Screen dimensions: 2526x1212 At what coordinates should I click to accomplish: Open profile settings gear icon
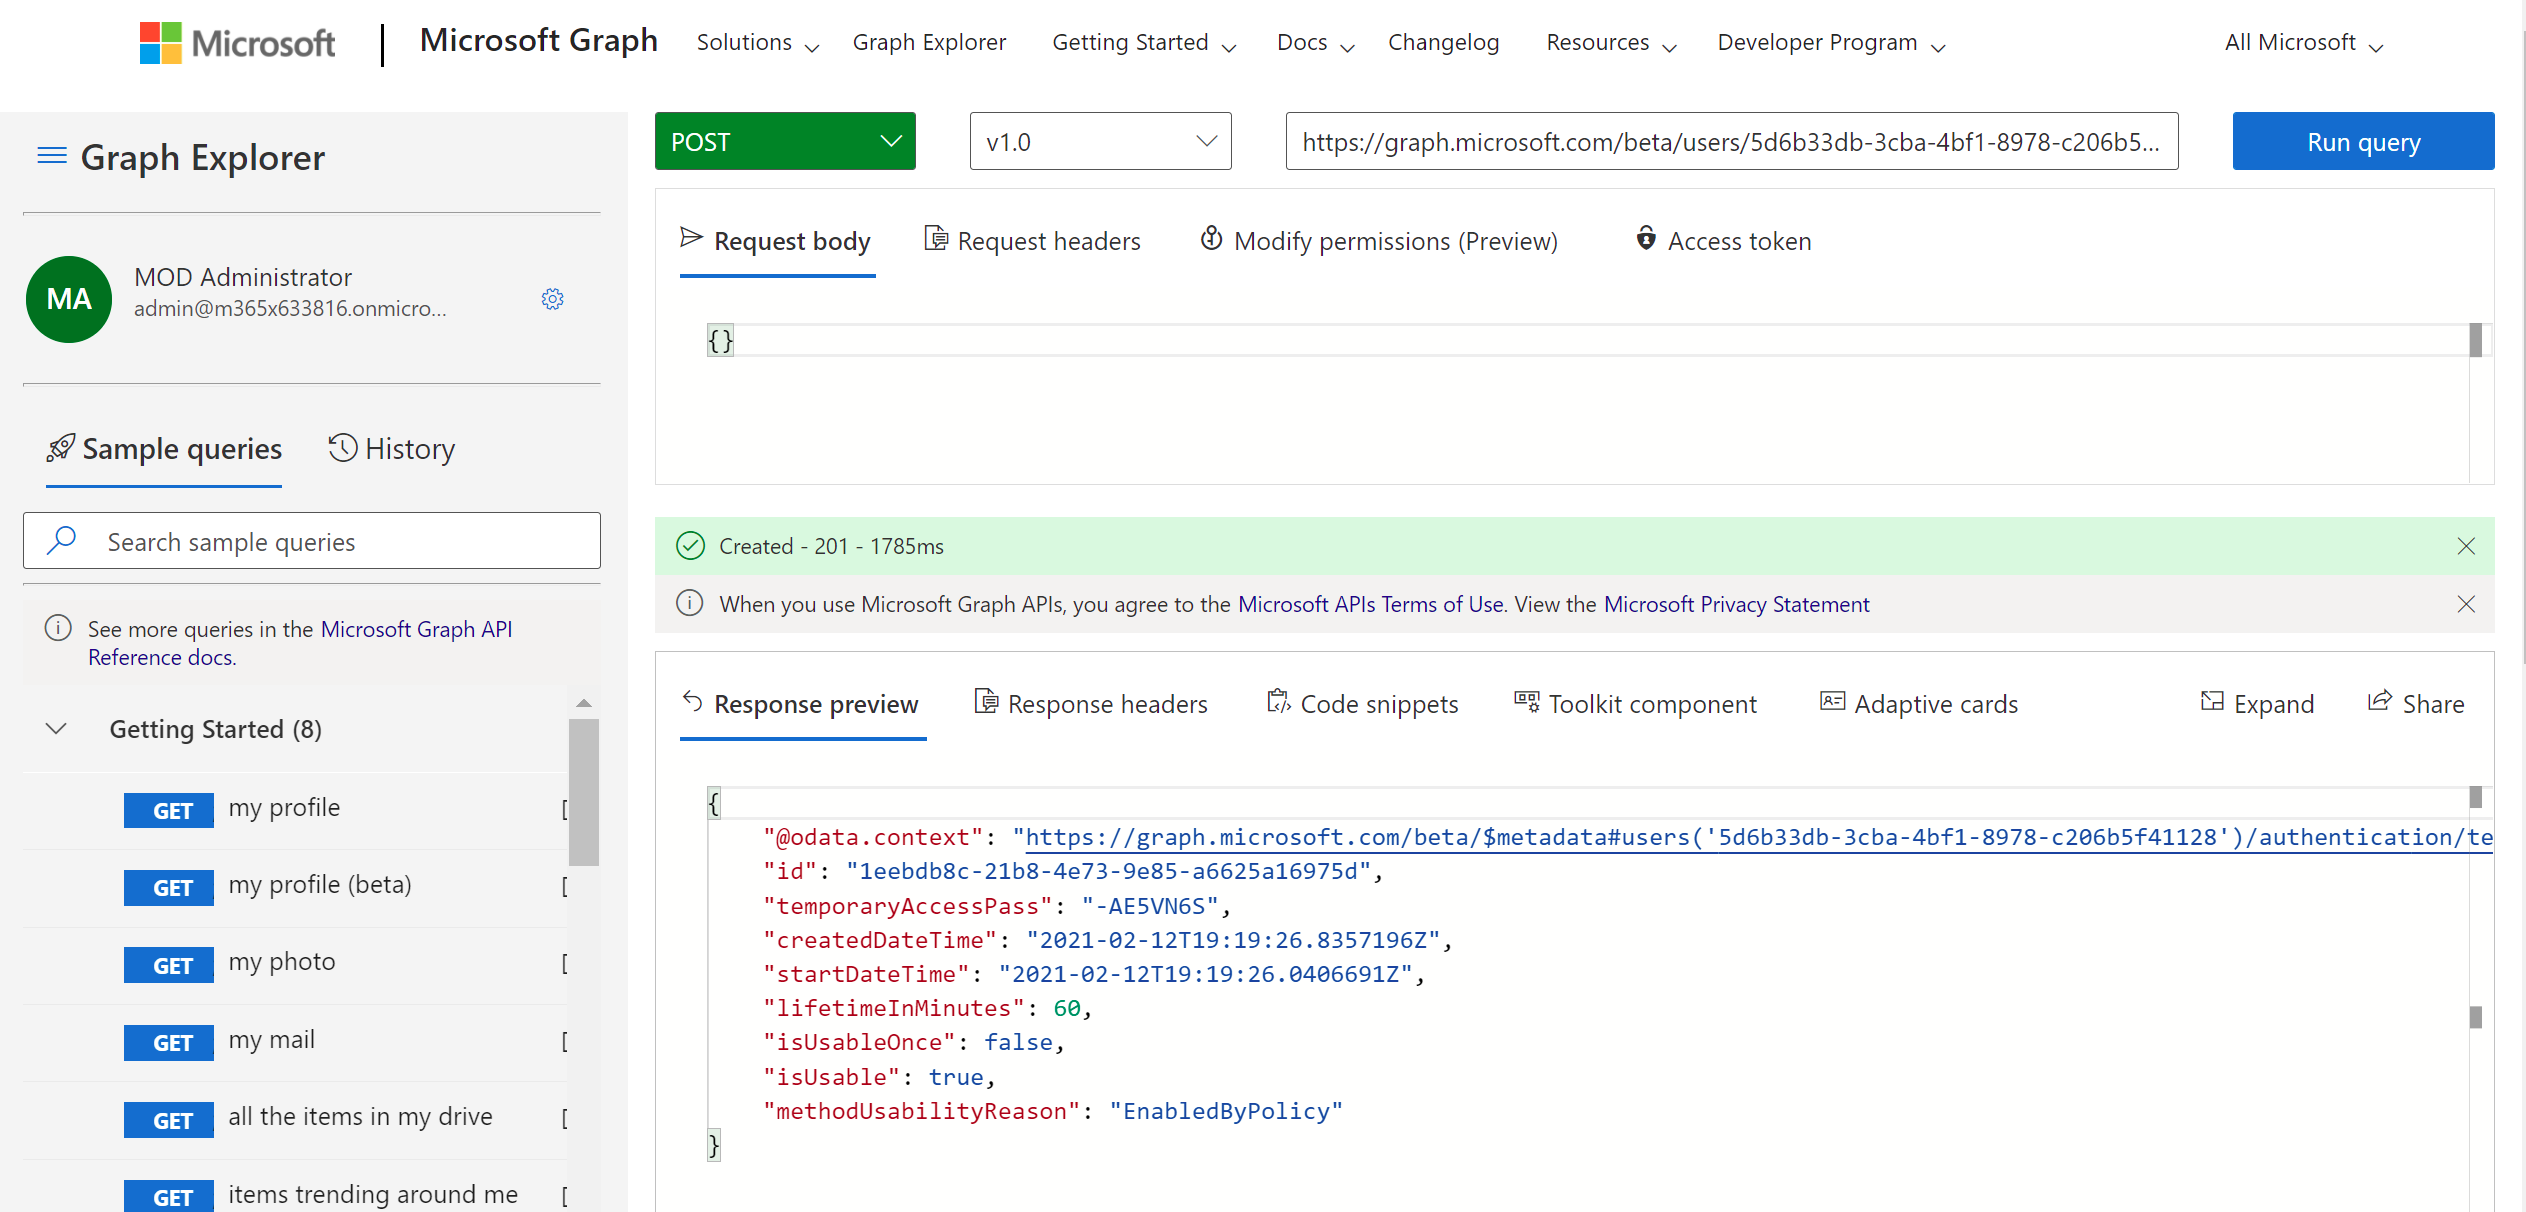tap(552, 299)
